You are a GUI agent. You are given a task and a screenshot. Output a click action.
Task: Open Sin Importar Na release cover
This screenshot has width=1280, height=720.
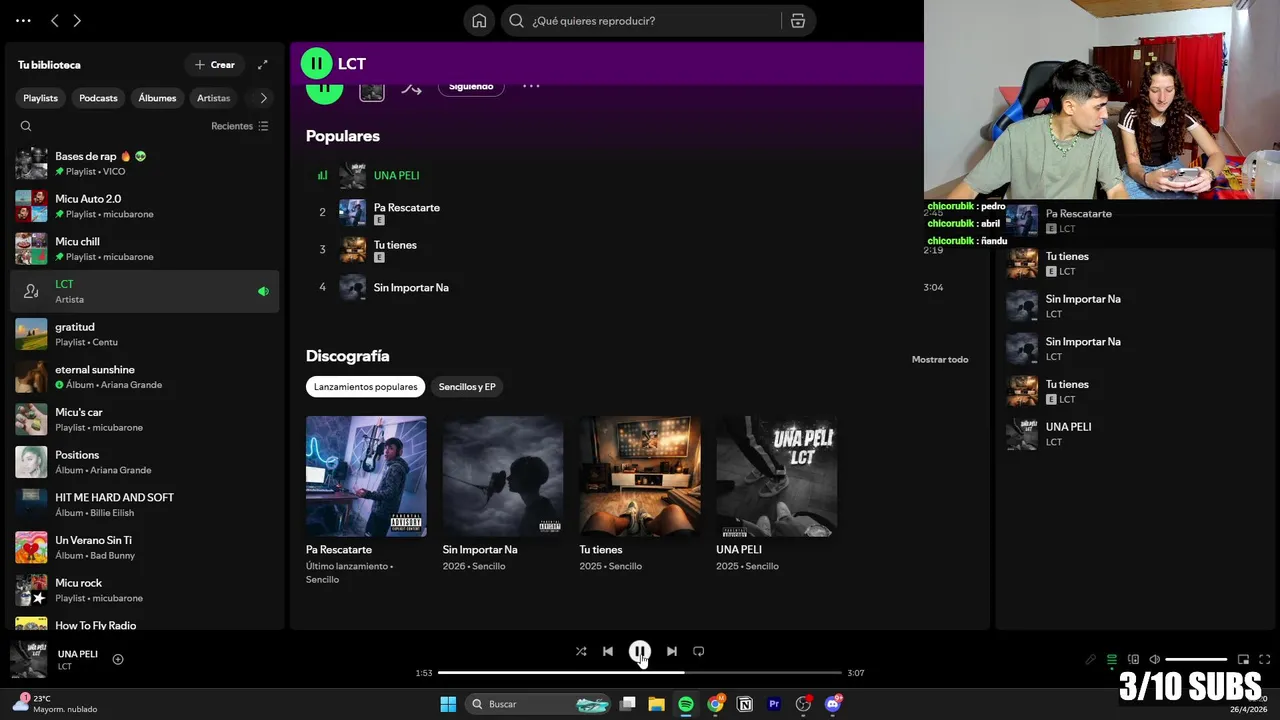[x=503, y=476]
